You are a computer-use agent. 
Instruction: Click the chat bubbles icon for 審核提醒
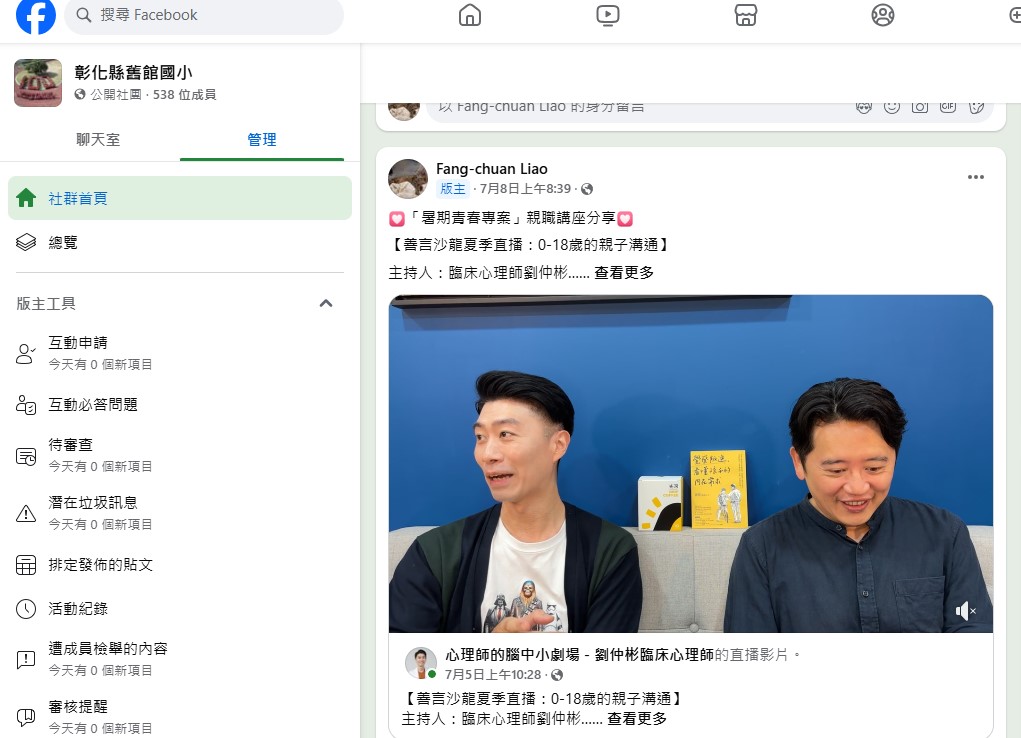[x=26, y=717]
